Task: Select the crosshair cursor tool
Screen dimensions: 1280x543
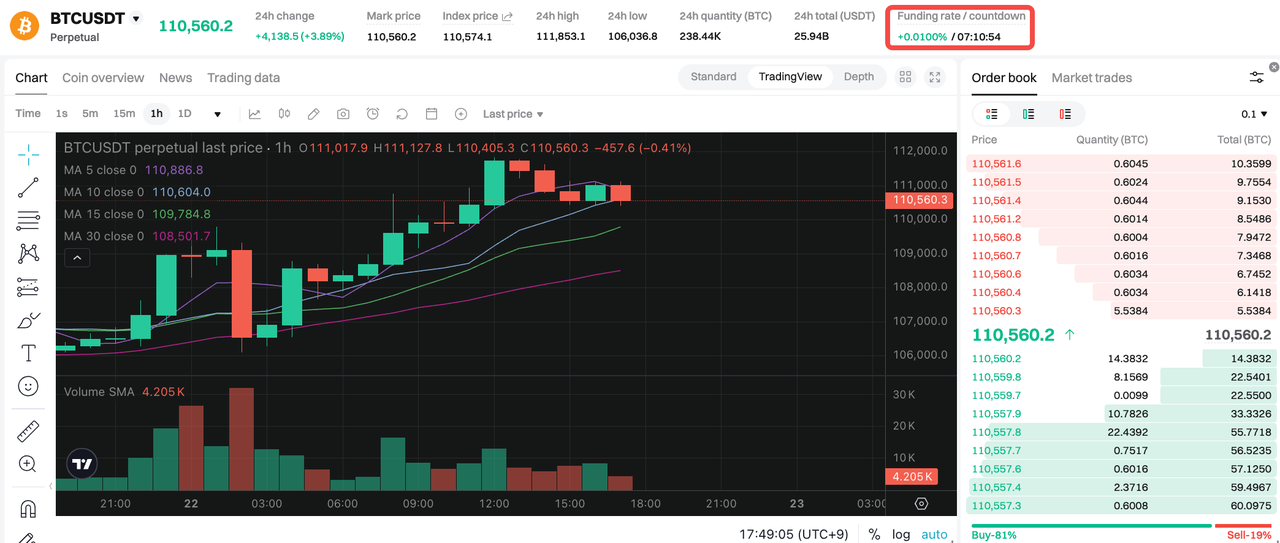Action: (x=28, y=154)
